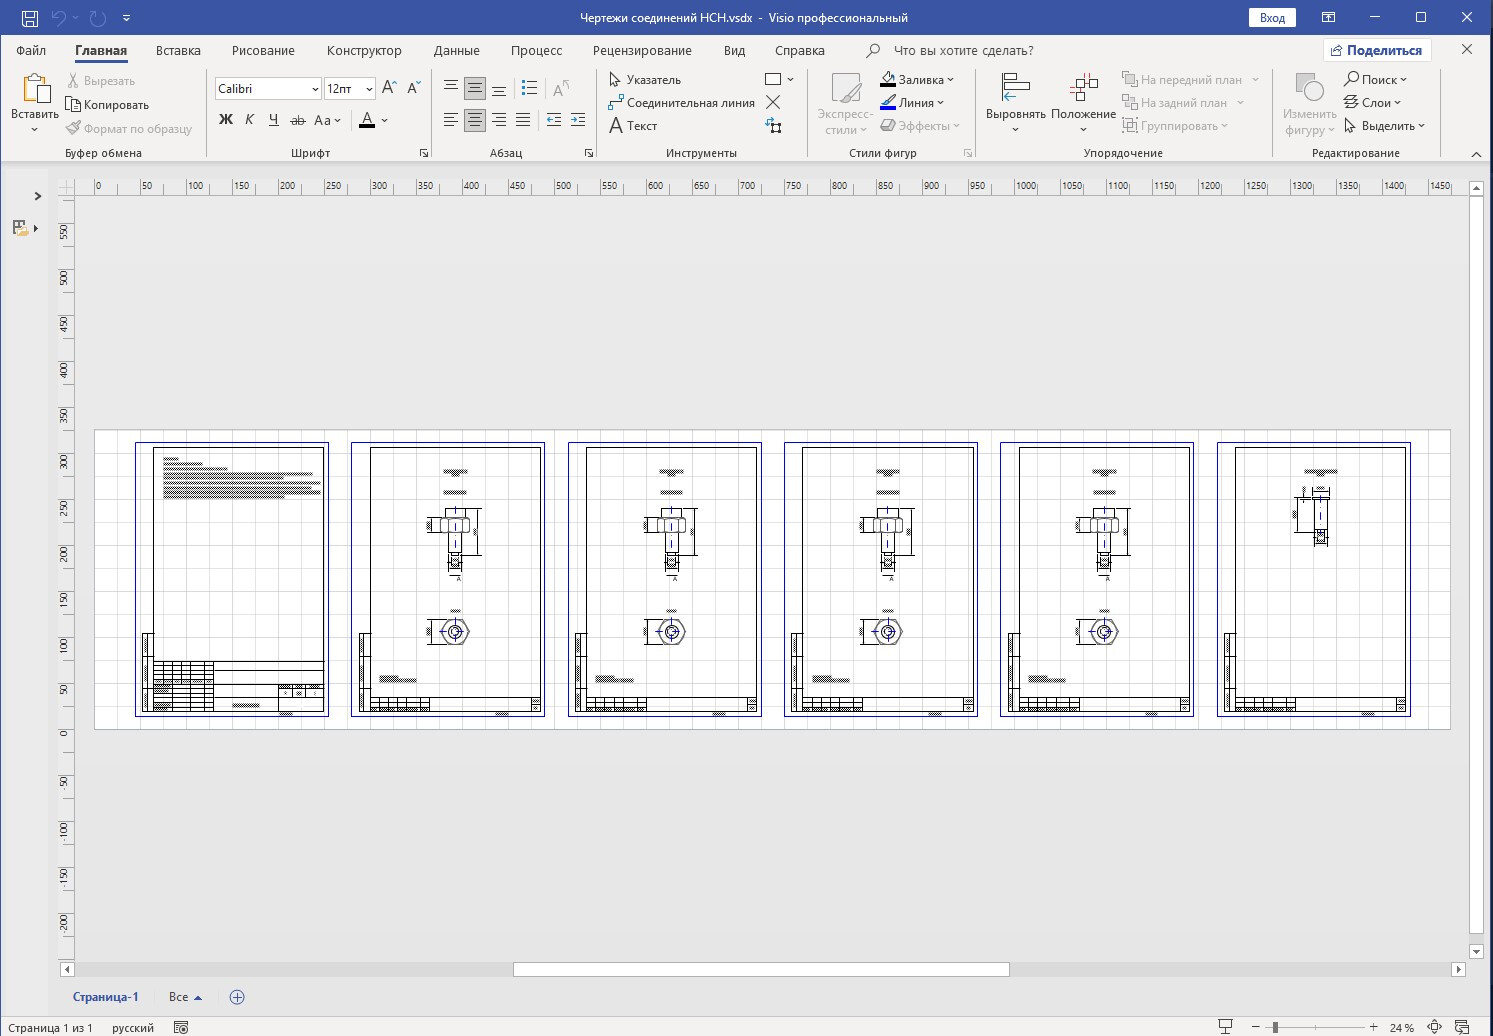Click the zoom slider in status bar
1493x1036 pixels.
point(1275,1027)
